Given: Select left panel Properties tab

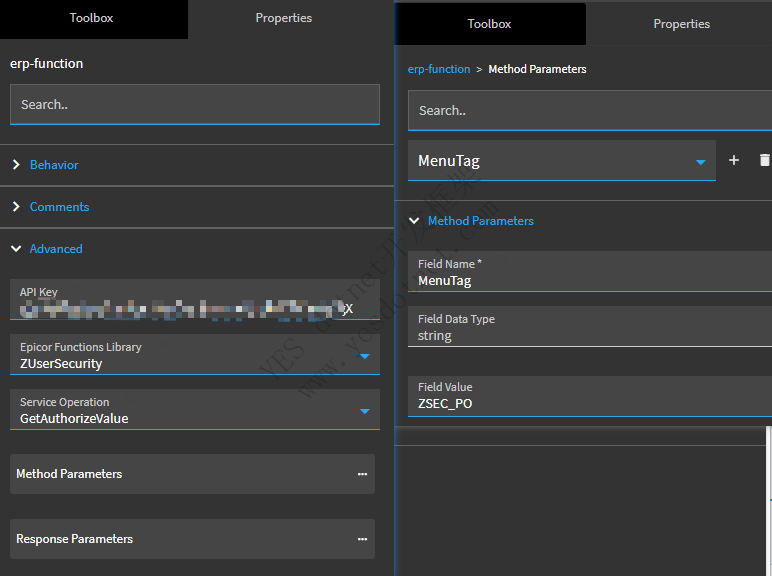Looking at the screenshot, I should point(283,18).
